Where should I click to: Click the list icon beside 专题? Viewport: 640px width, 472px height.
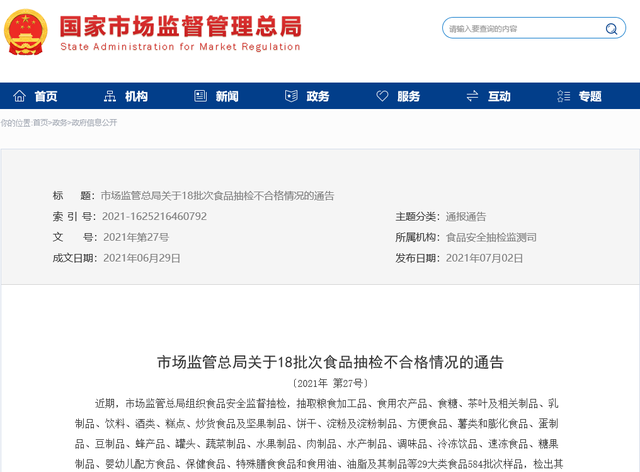pyautogui.click(x=564, y=96)
